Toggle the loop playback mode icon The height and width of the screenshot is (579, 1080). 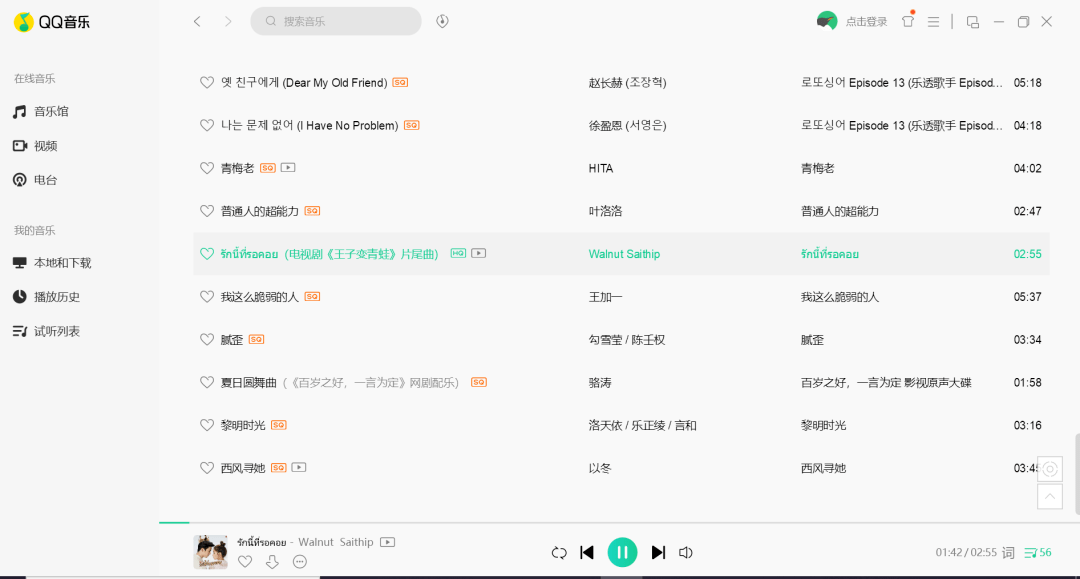pos(559,552)
